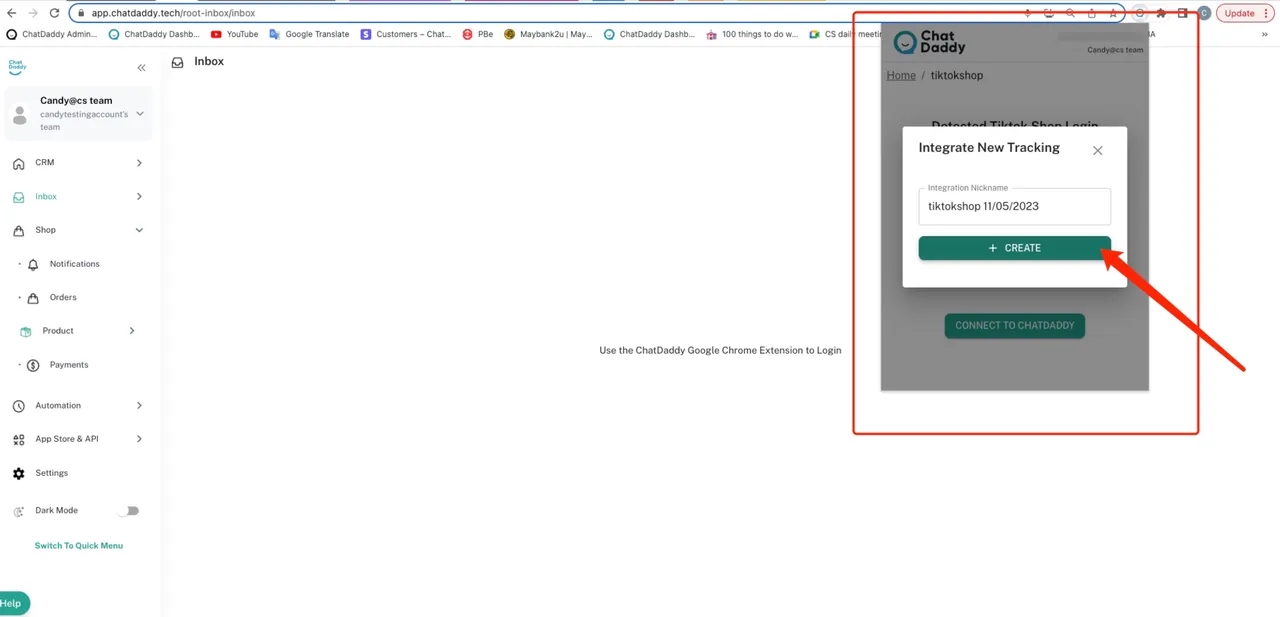Click the Inbox tray icon in sidebar
The width and height of the screenshot is (1280, 617).
[x=18, y=198]
